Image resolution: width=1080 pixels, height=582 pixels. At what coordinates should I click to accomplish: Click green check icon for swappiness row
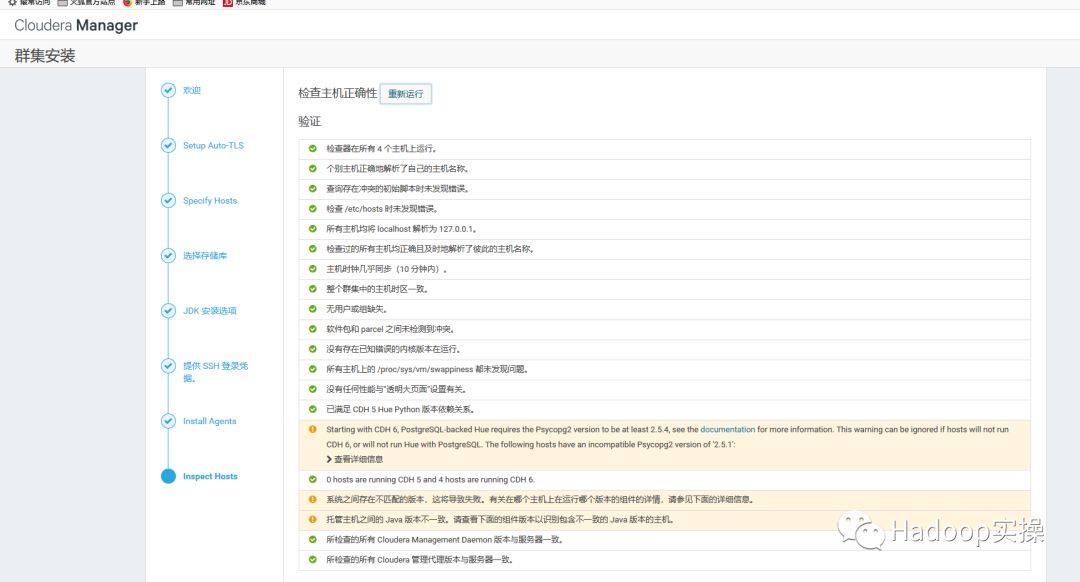pyautogui.click(x=313, y=368)
